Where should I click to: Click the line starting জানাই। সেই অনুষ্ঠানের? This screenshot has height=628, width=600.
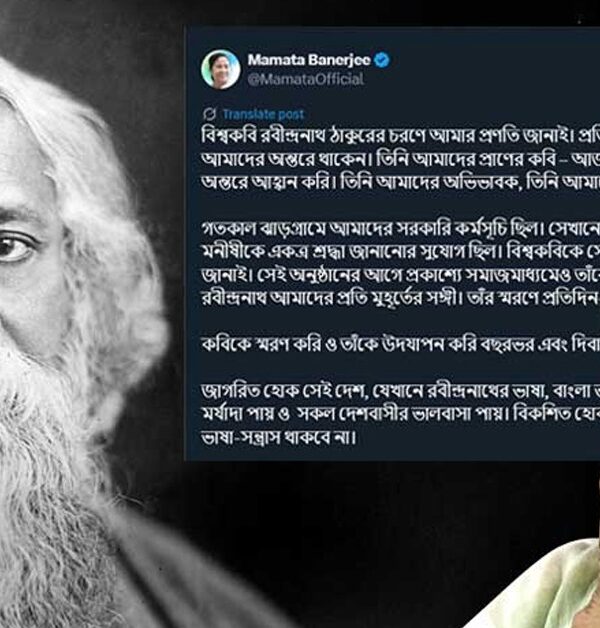pyautogui.click(x=401, y=275)
